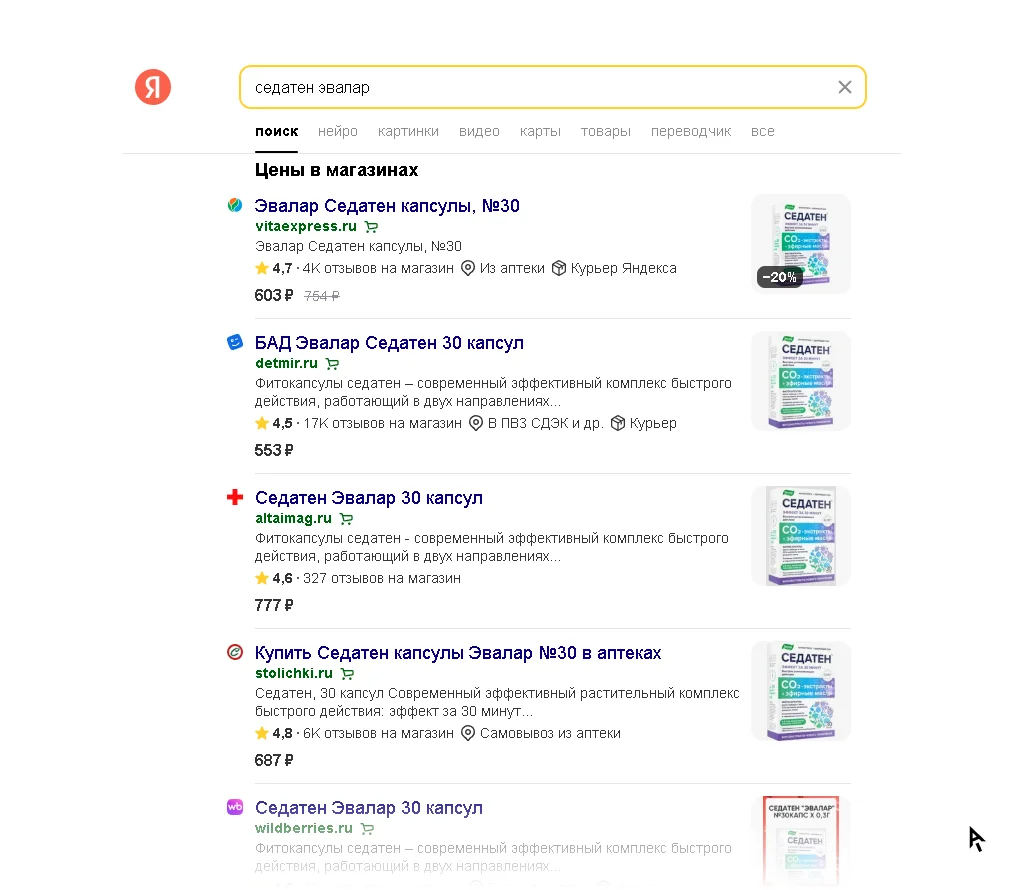
Task: Select the товары tab
Action: 605,131
